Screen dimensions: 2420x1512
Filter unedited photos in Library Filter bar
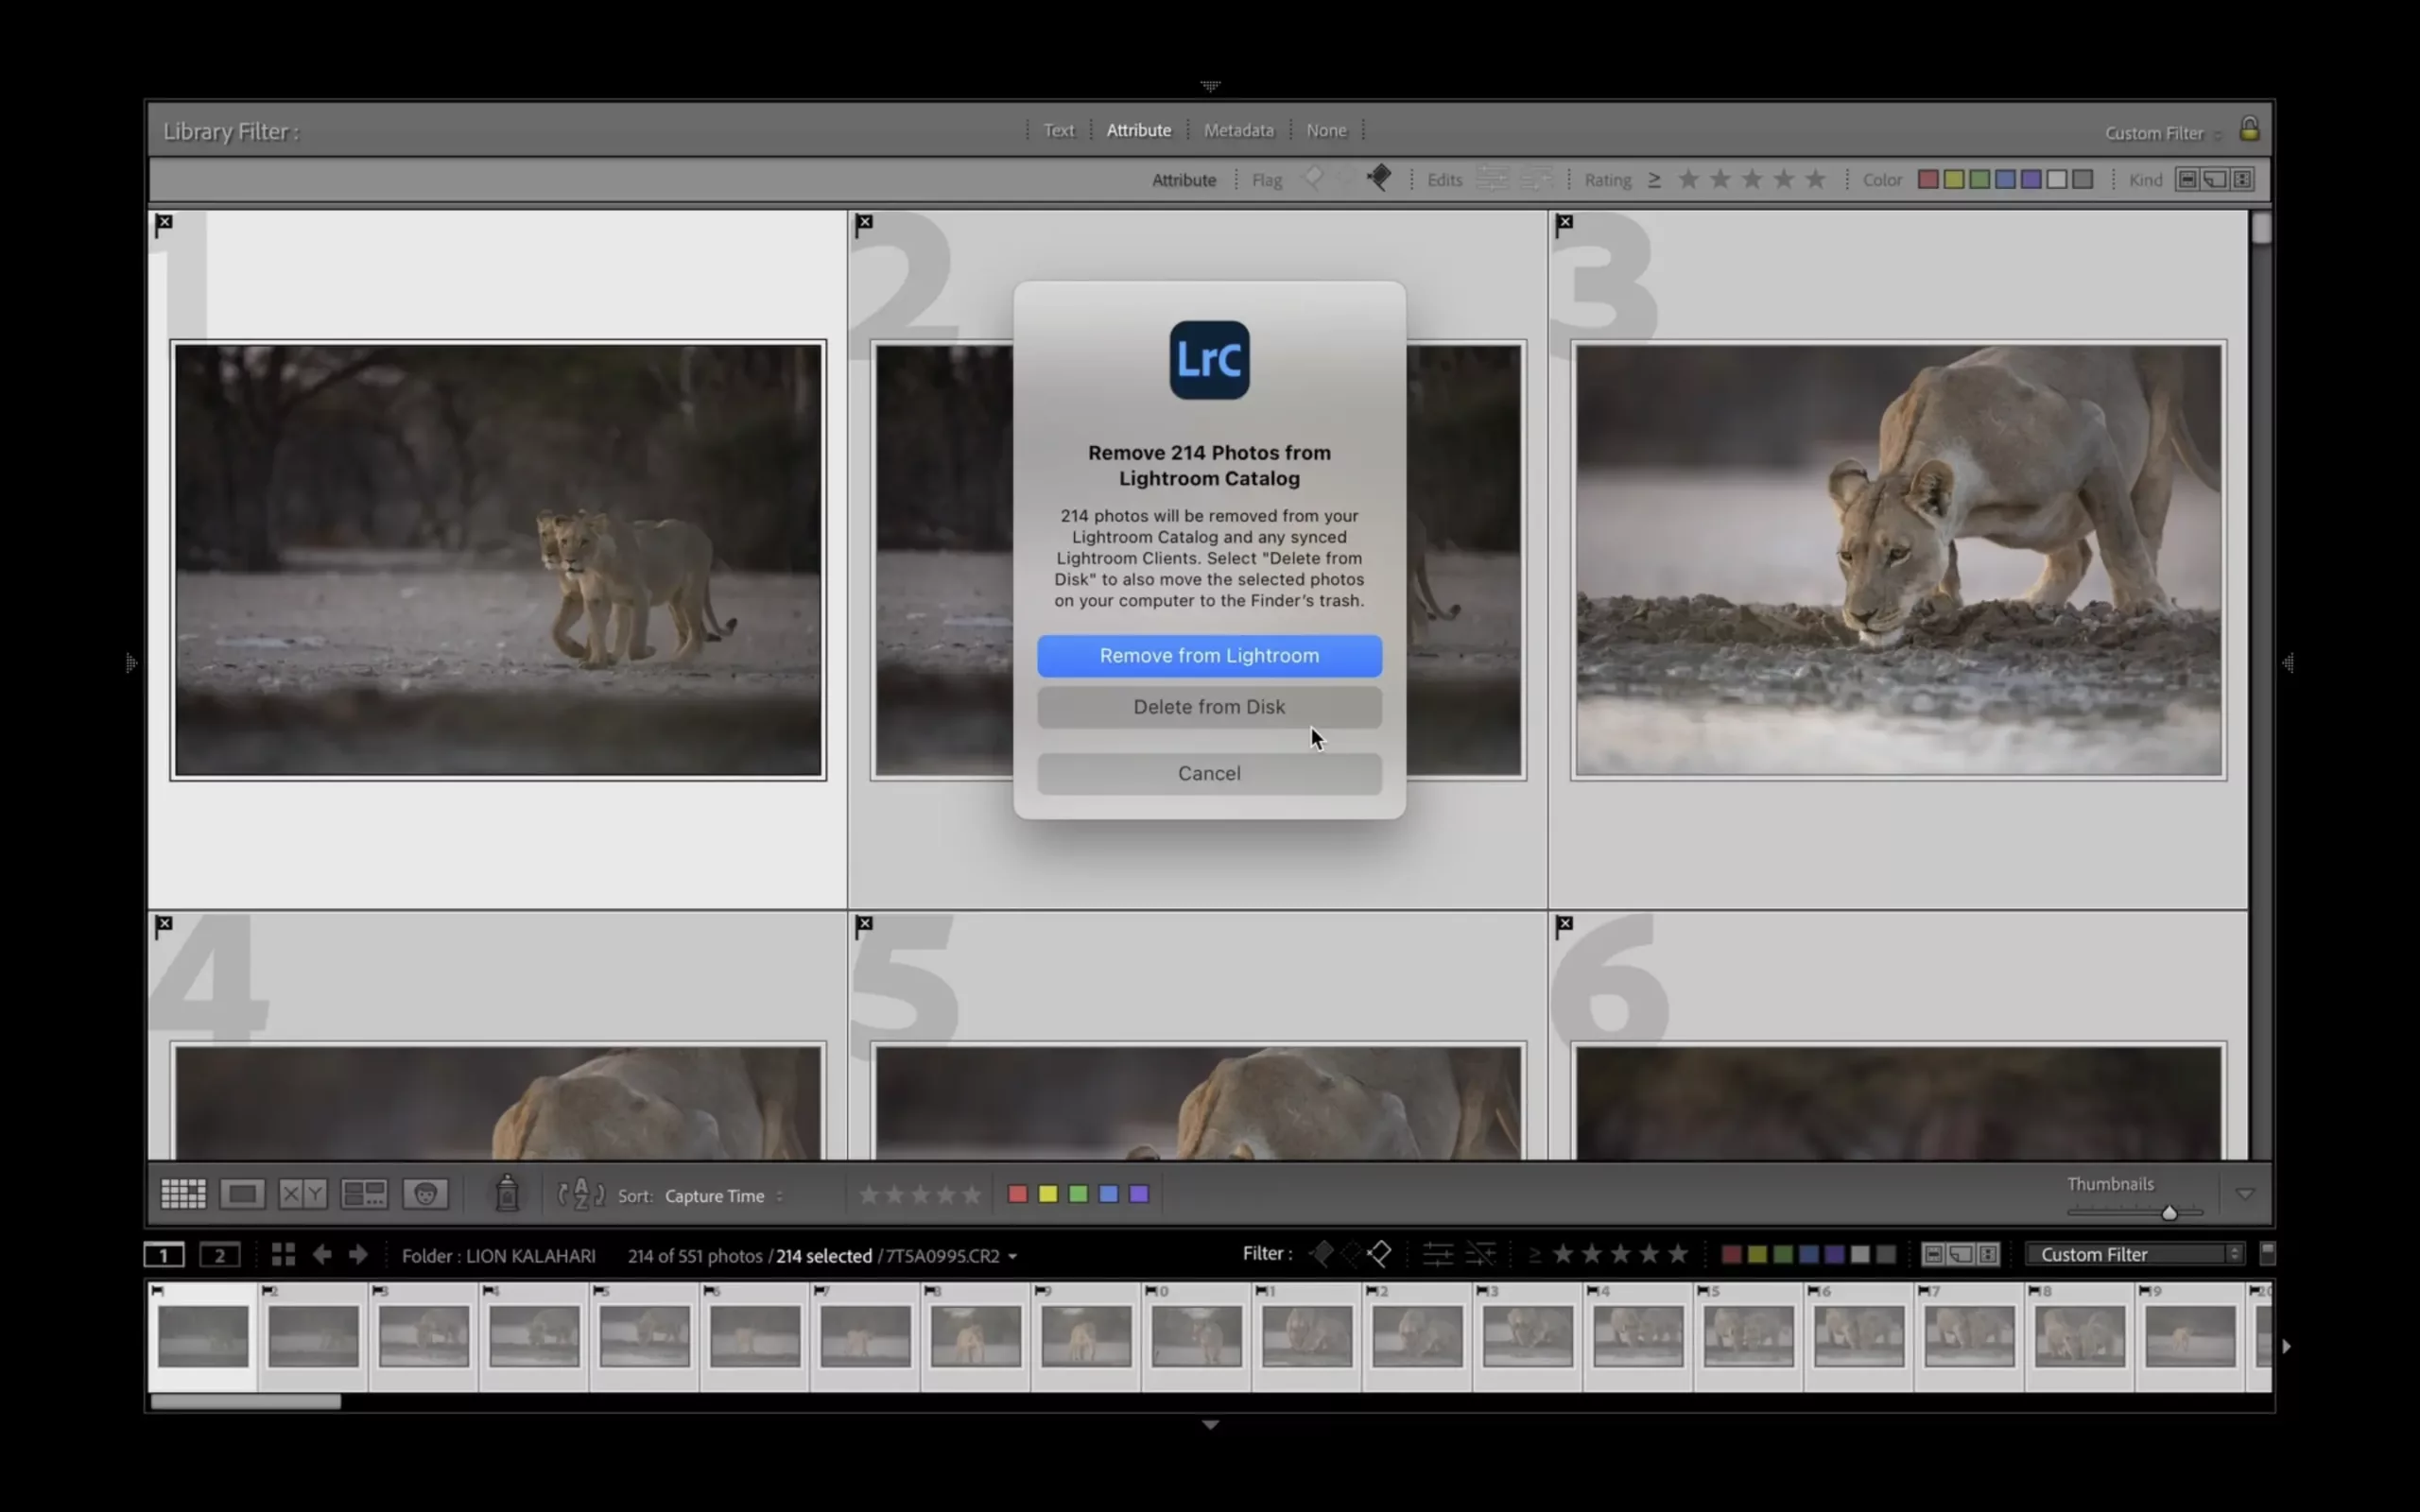coord(1537,179)
